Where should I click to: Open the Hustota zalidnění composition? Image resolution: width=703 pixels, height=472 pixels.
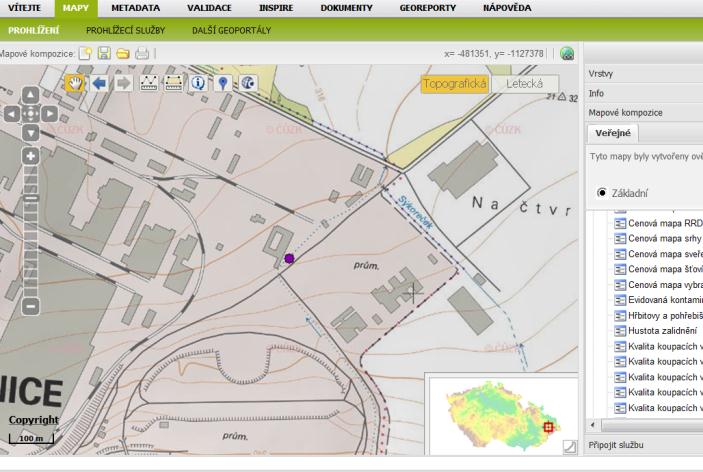[663, 331]
